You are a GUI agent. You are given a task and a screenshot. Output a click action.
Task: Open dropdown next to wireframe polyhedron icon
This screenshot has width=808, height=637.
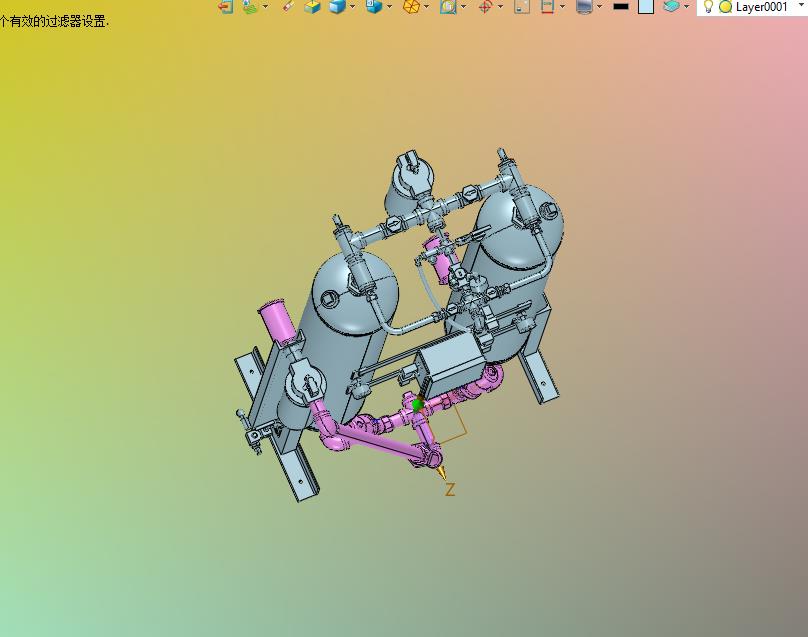[x=427, y=6]
